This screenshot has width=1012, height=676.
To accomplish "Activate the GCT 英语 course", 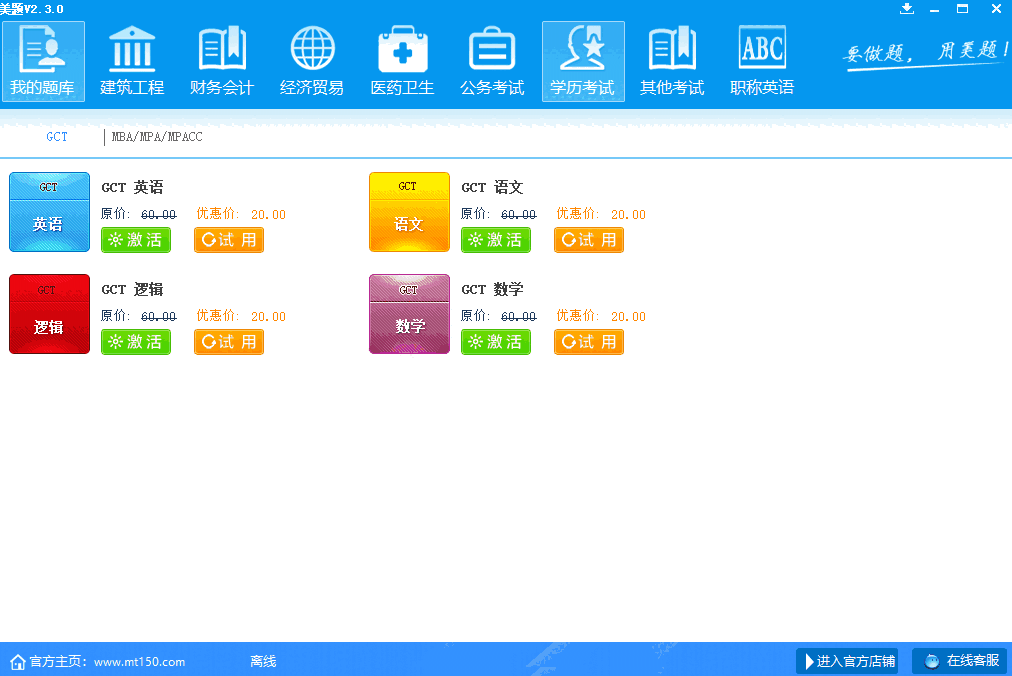I will coord(136,240).
